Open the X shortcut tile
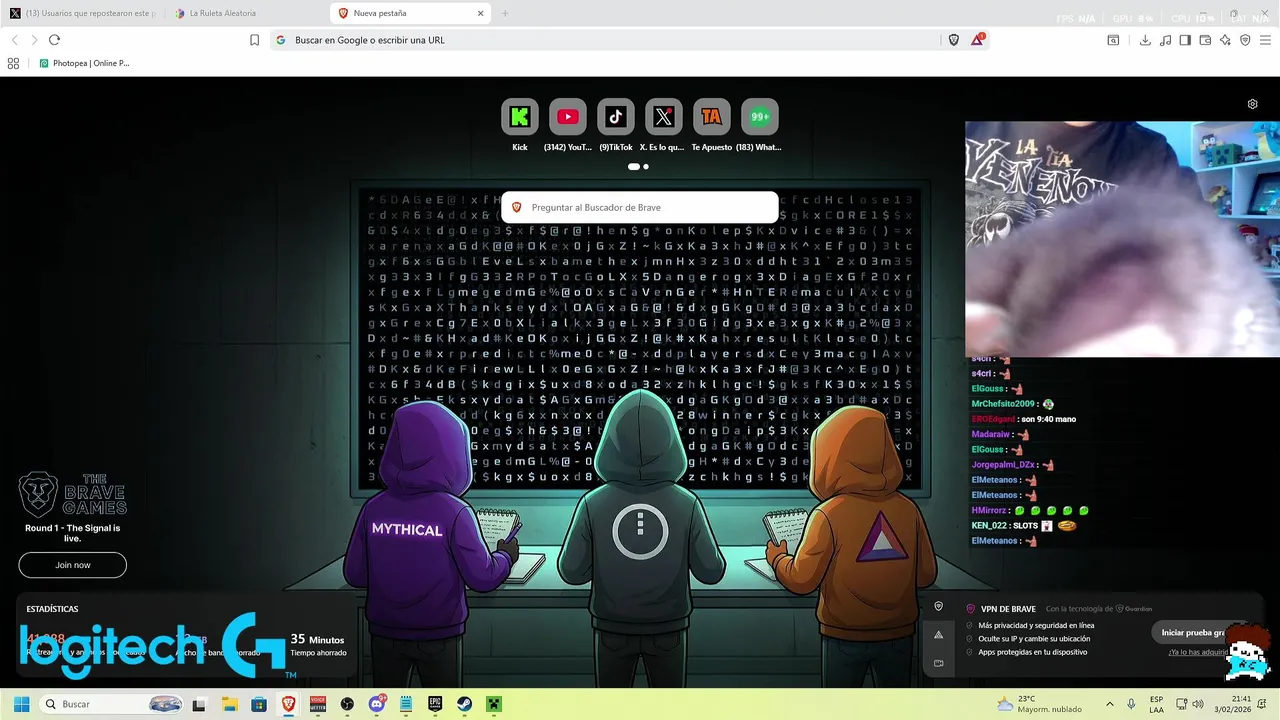Viewport: 1280px width, 720px height. coord(663,116)
